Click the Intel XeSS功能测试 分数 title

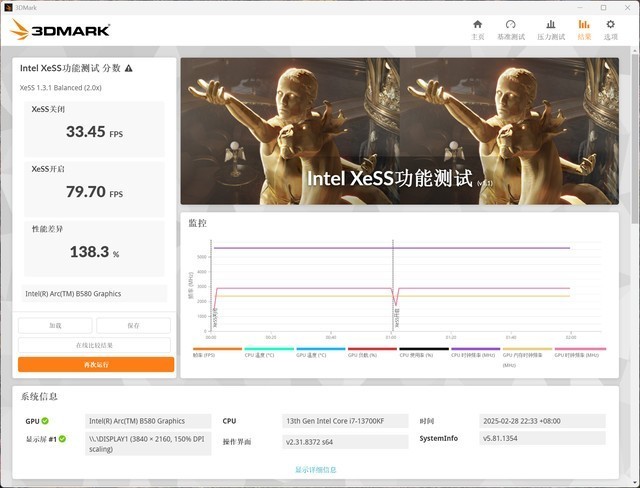pyautogui.click(x=70, y=68)
